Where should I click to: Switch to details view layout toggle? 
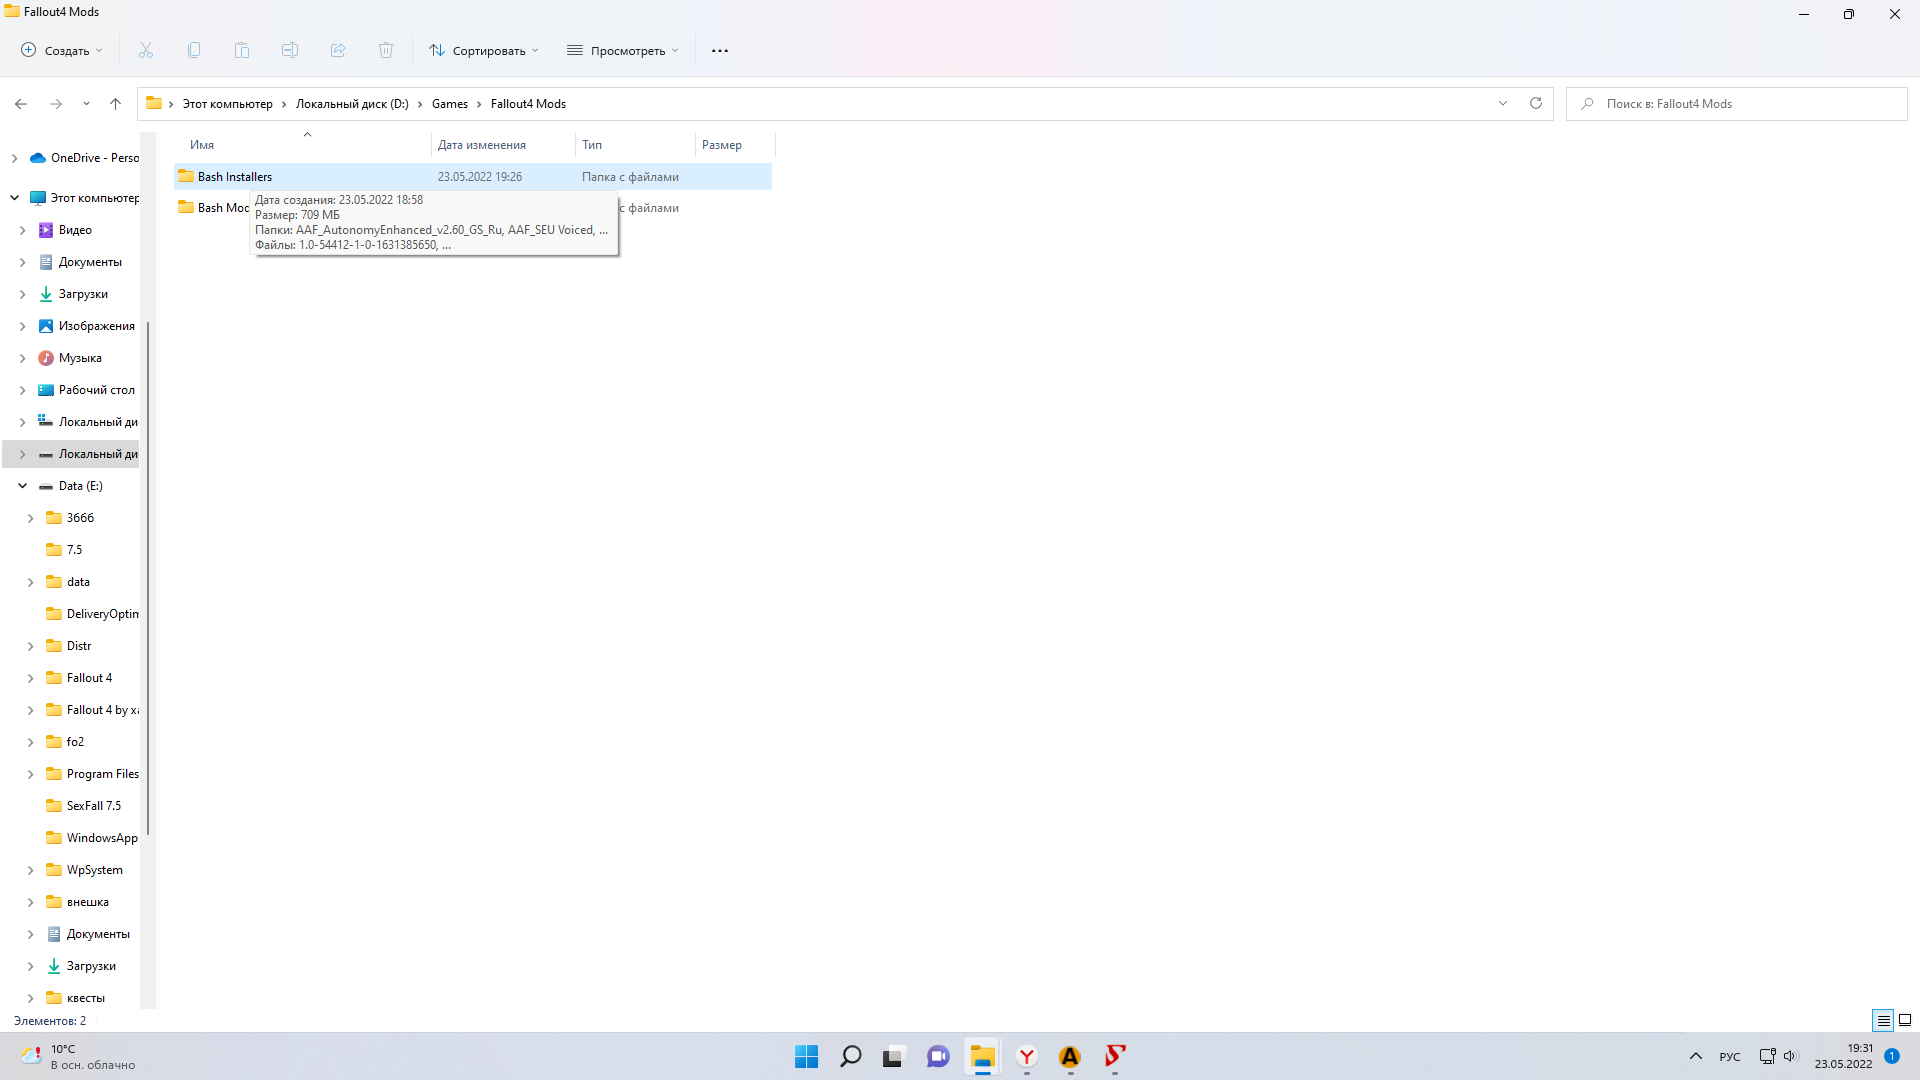(x=1883, y=1020)
